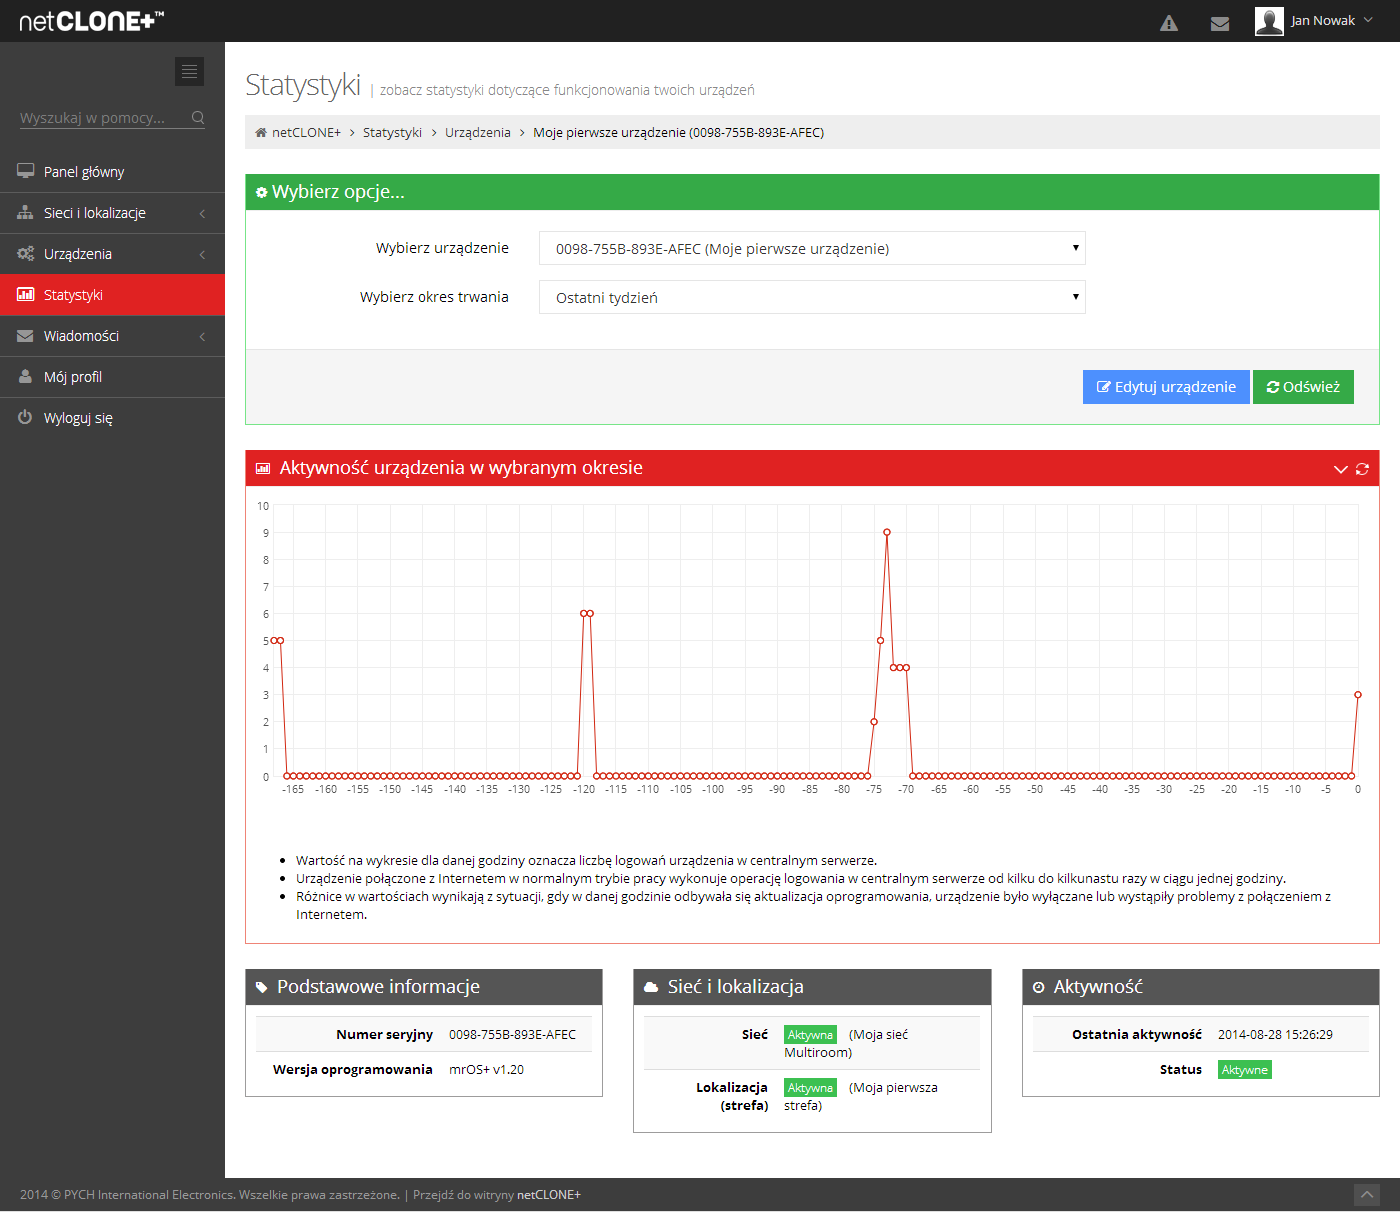Click the network sitemap icon in sidebar
1400x1212 pixels.
click(x=25, y=212)
